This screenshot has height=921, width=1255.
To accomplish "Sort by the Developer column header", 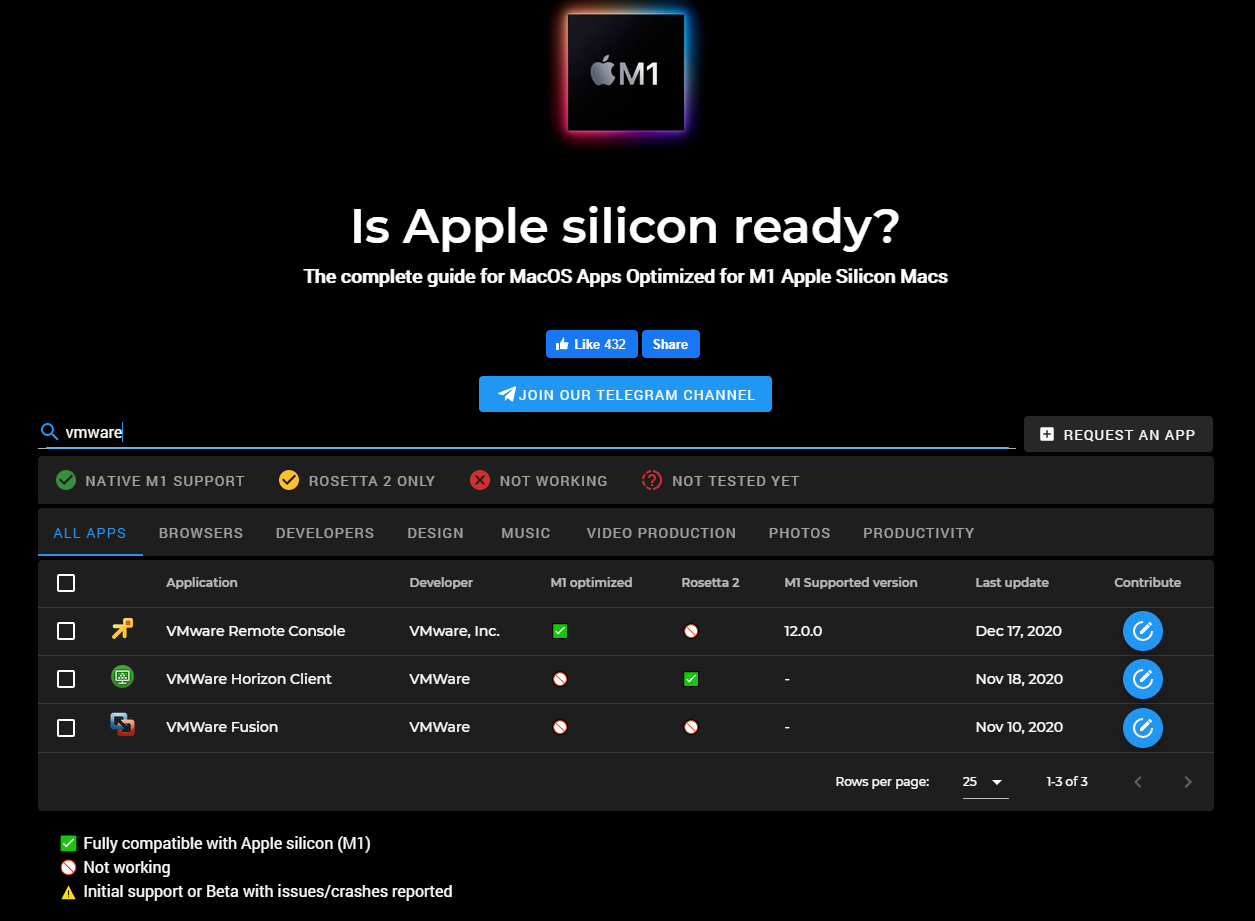I will click(441, 582).
